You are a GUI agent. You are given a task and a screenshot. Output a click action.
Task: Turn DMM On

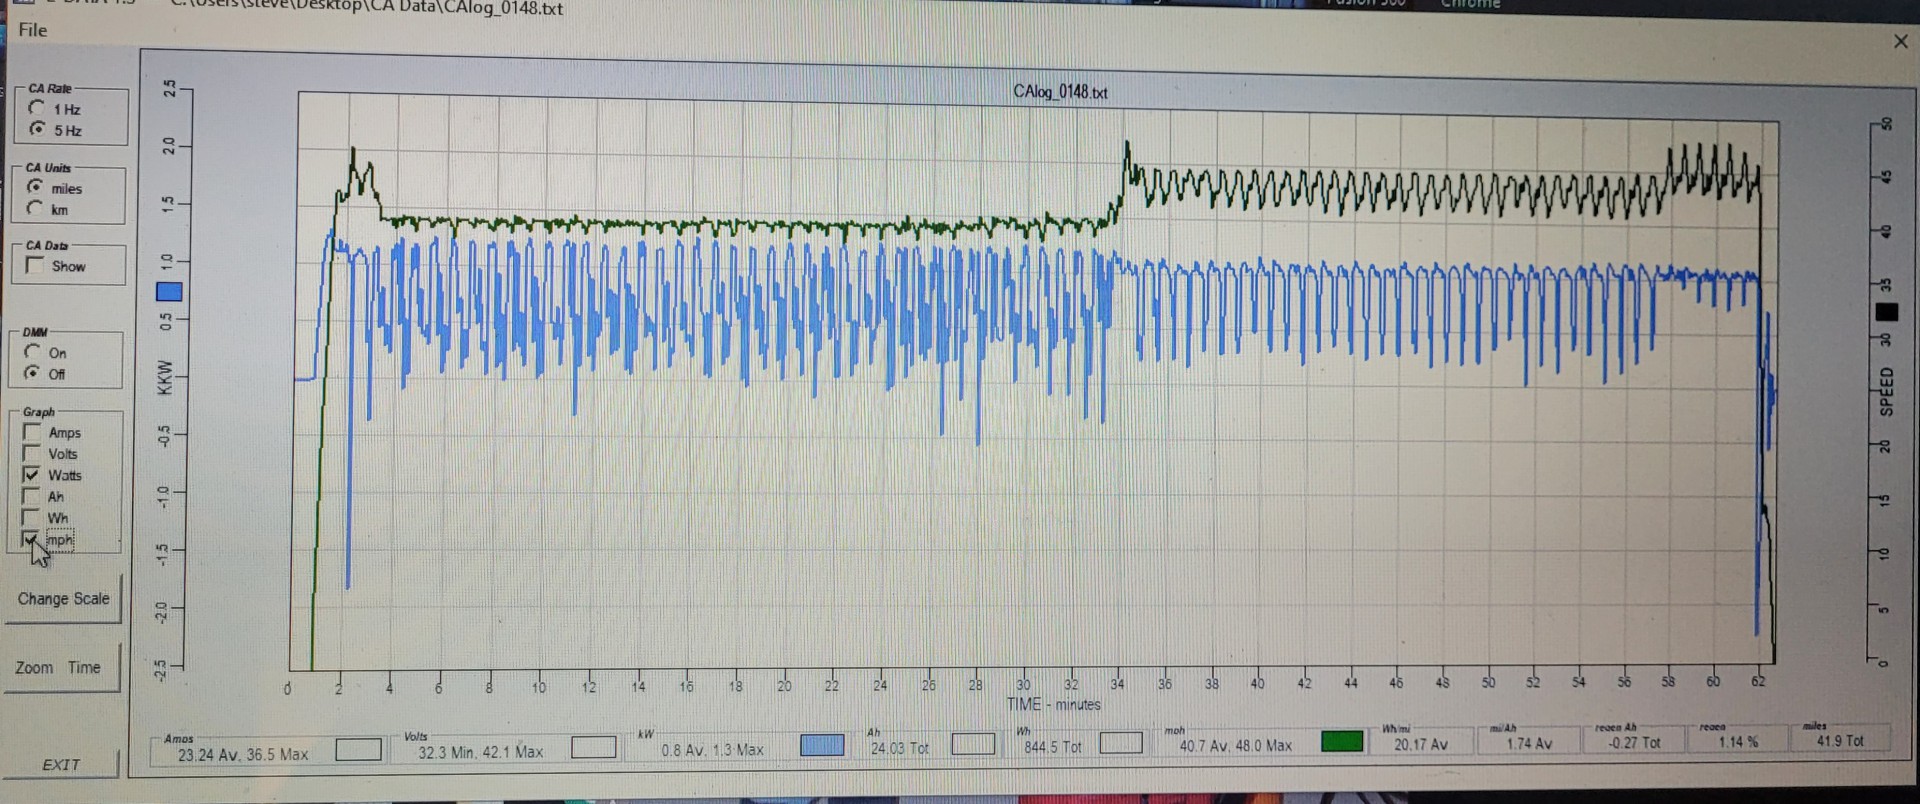coord(33,352)
